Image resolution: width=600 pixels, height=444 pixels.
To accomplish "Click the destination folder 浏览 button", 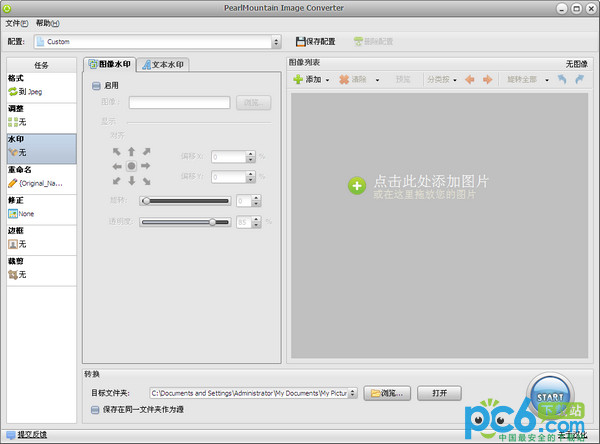I will click(387, 393).
